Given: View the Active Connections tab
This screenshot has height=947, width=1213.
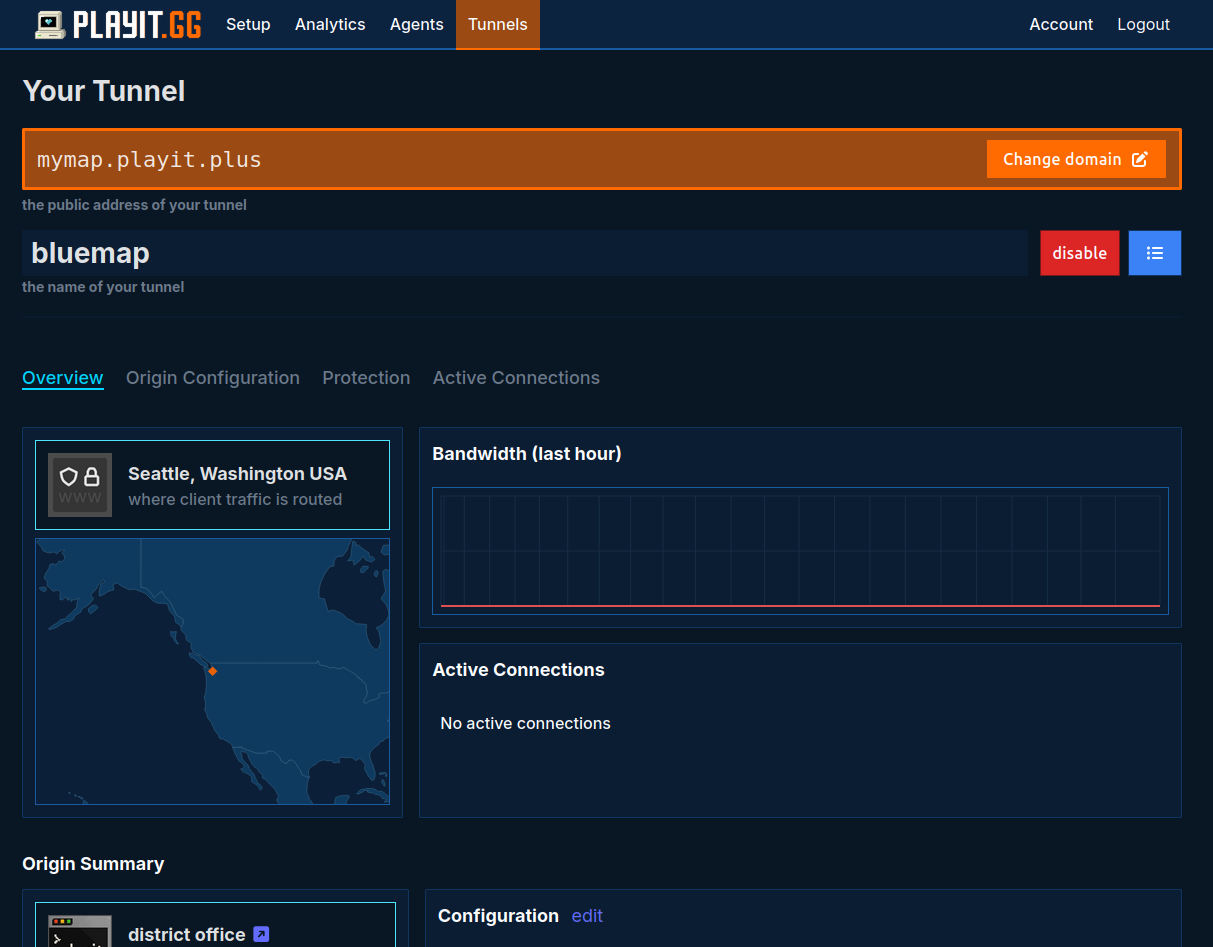Looking at the screenshot, I should click(516, 378).
